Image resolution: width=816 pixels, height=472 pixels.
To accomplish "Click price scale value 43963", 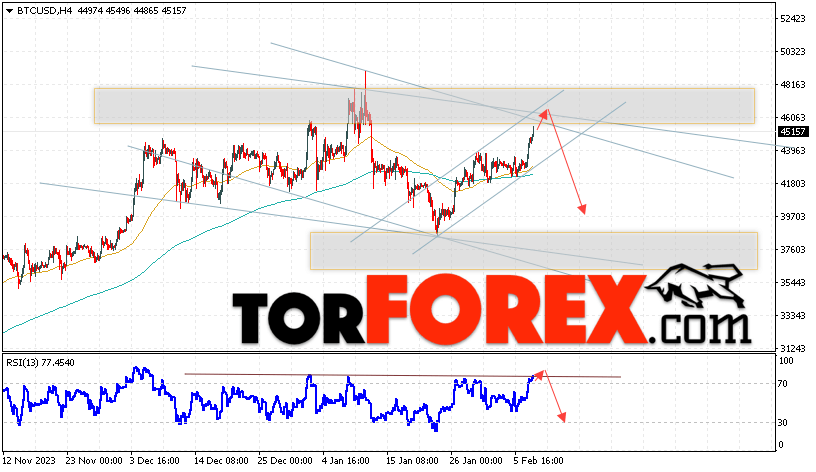I will coord(793,150).
